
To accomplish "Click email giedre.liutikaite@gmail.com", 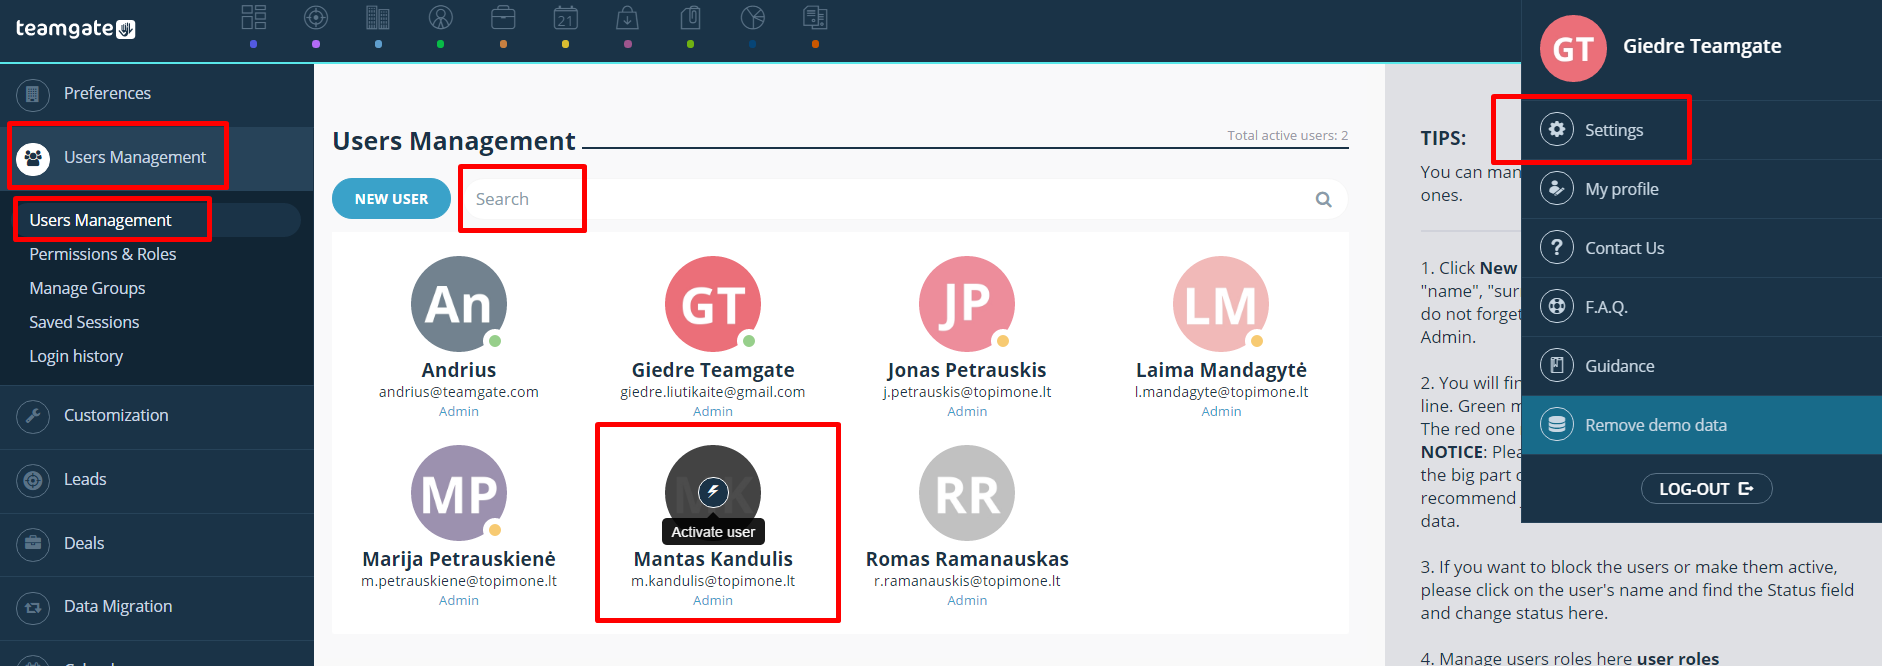I will [713, 392].
